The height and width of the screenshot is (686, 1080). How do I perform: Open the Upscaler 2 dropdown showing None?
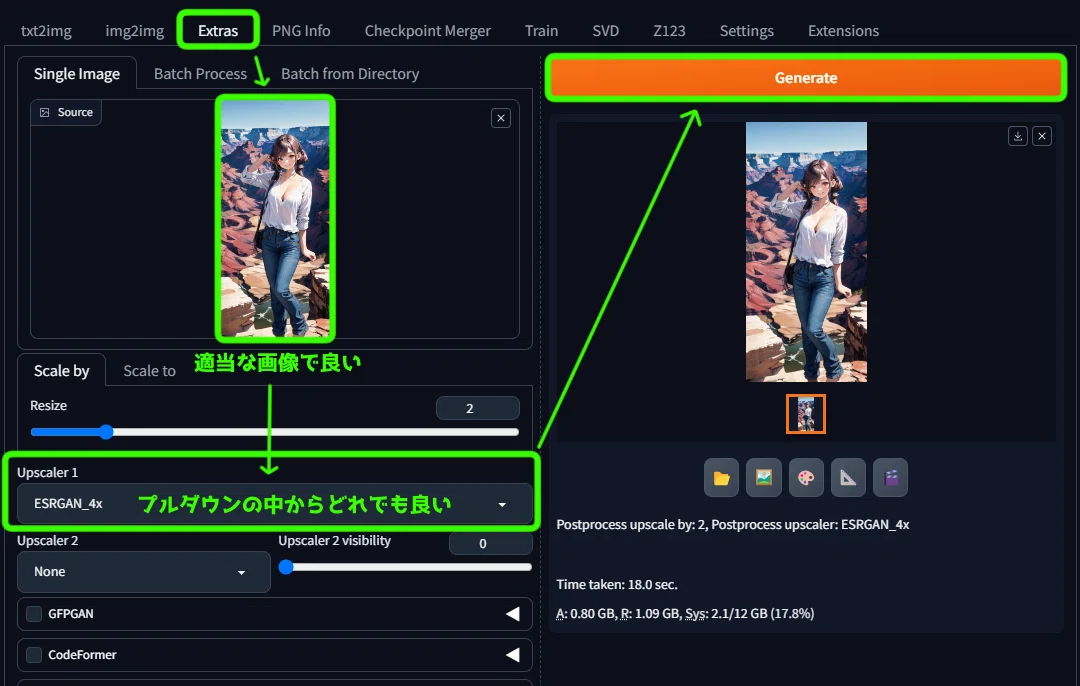[x=143, y=572]
